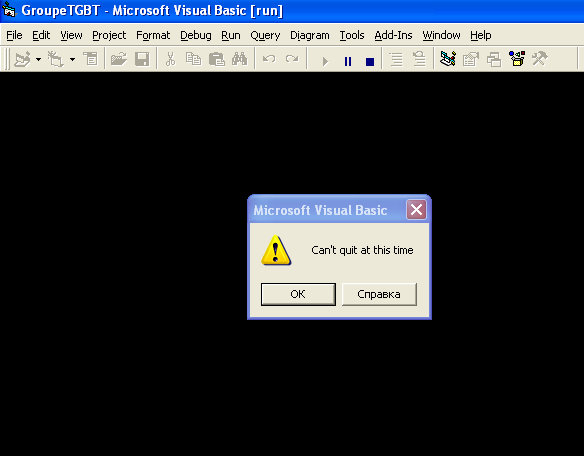Open the Properties Window icon
Image resolution: width=584 pixels, height=456 pixels.
pos(471,59)
